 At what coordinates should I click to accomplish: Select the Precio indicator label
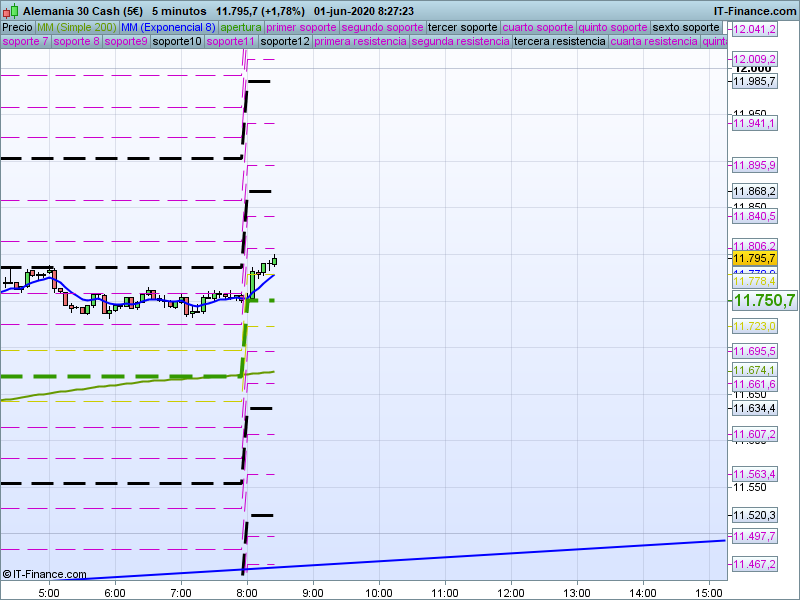17,27
